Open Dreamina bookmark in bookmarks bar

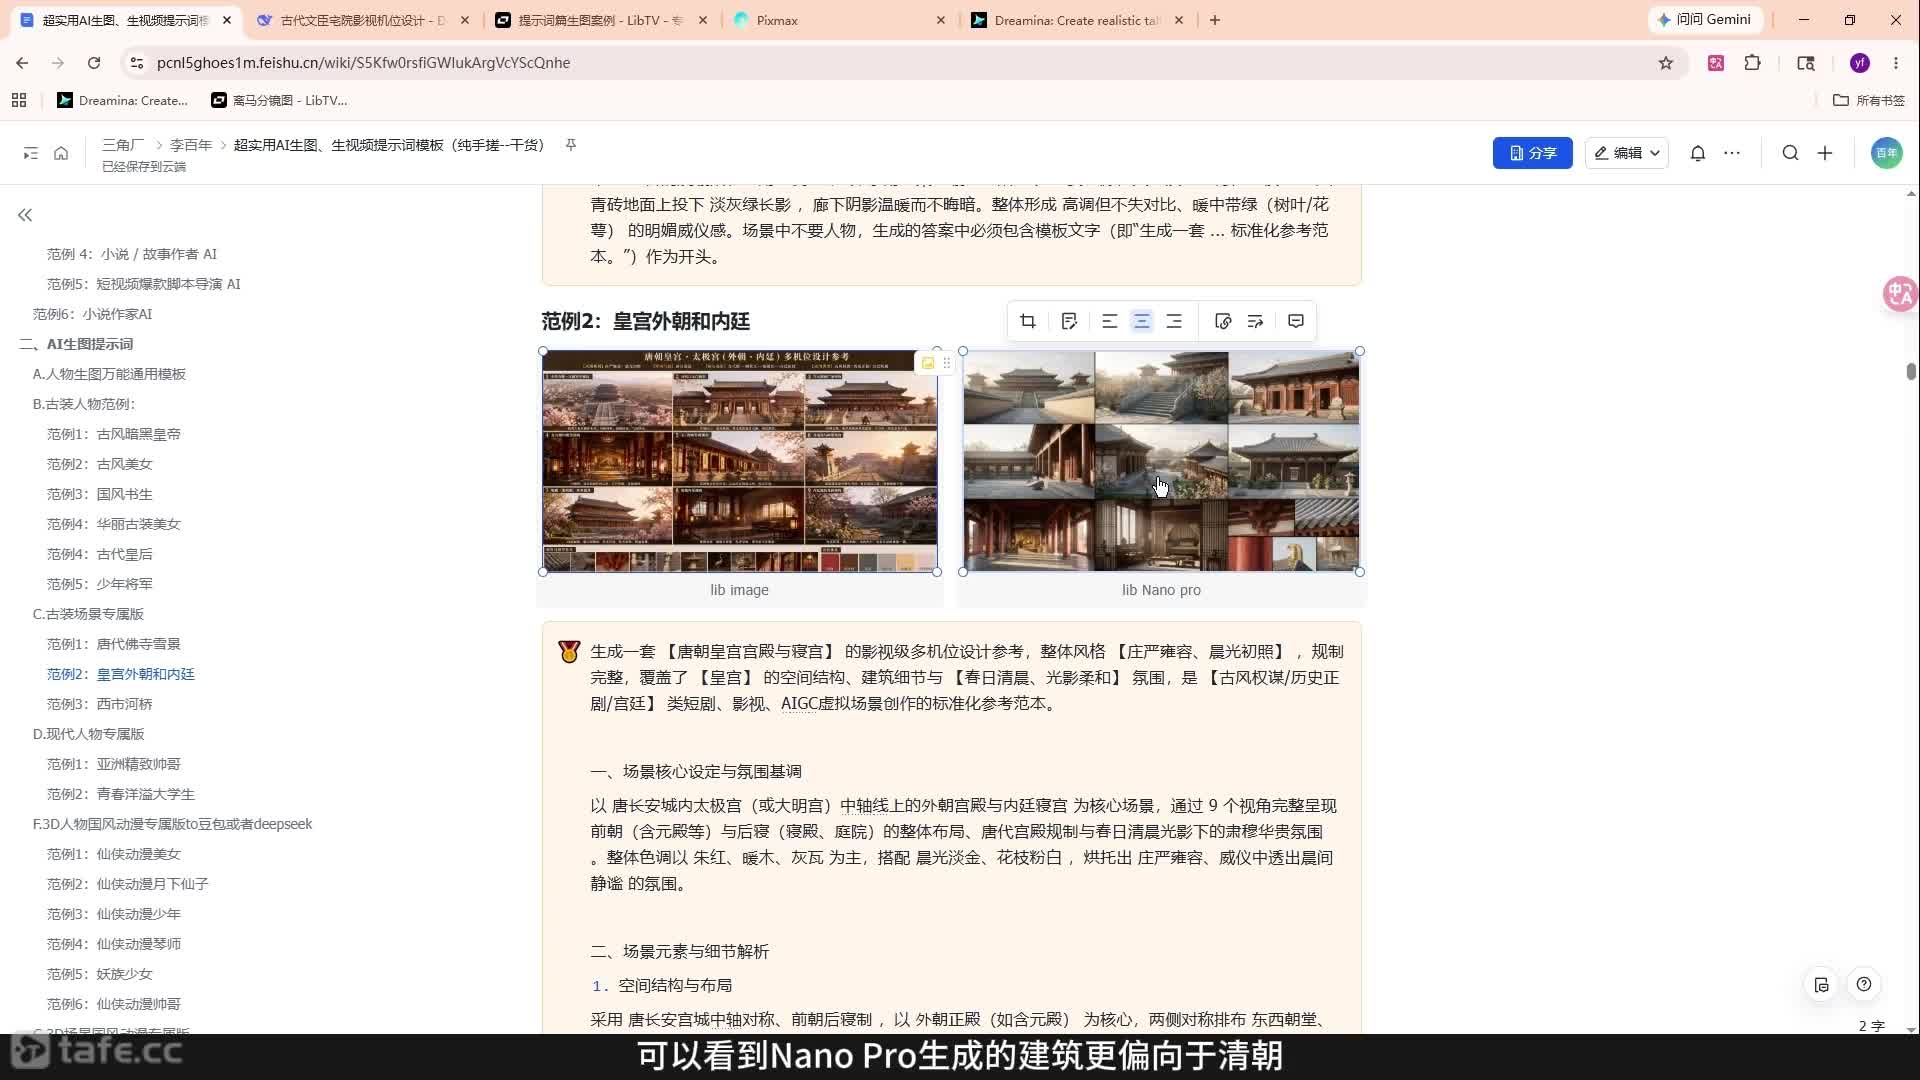(x=122, y=100)
